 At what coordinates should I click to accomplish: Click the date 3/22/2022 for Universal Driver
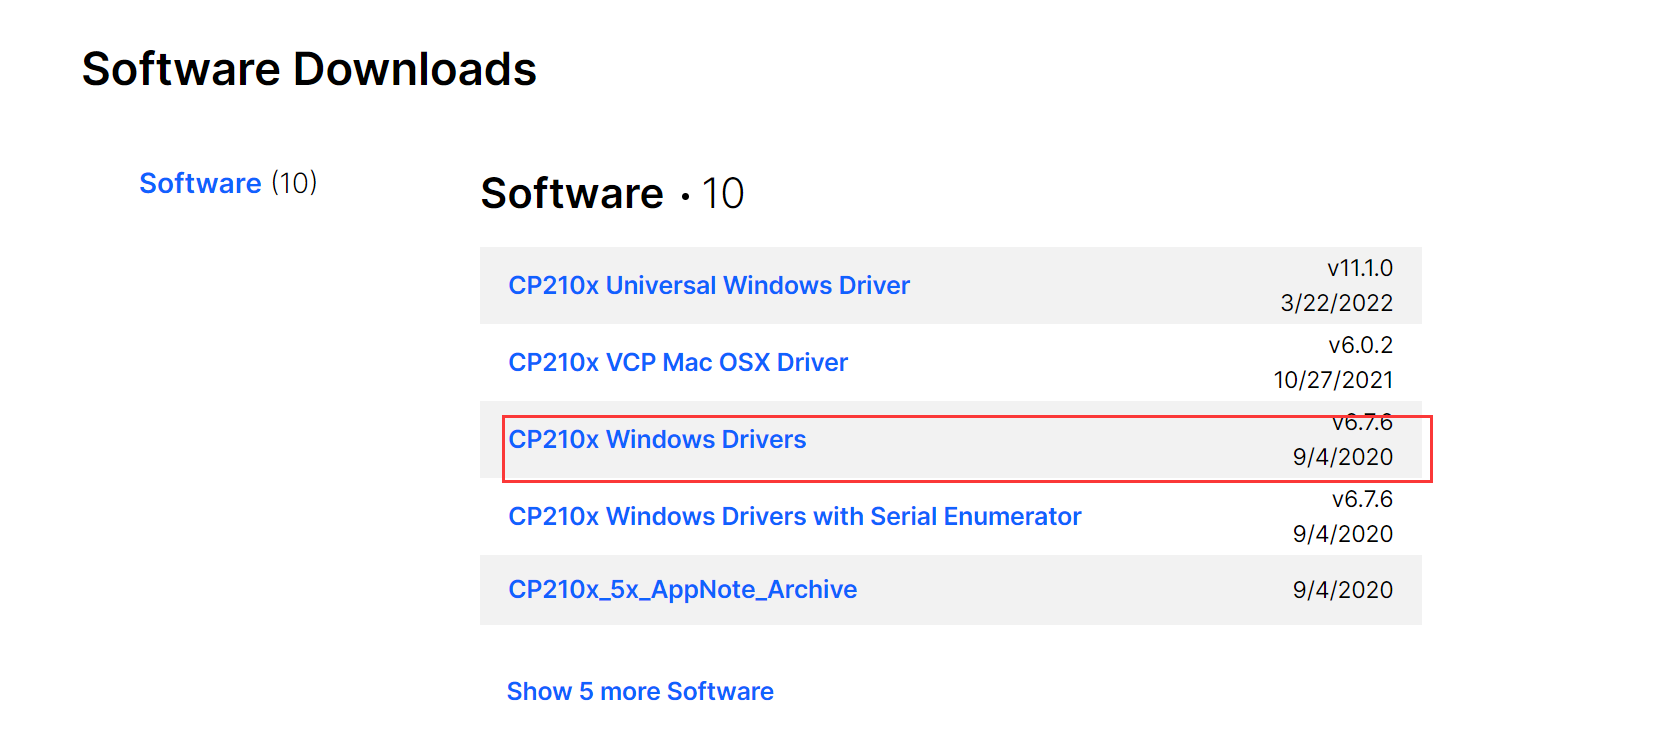(x=1341, y=302)
